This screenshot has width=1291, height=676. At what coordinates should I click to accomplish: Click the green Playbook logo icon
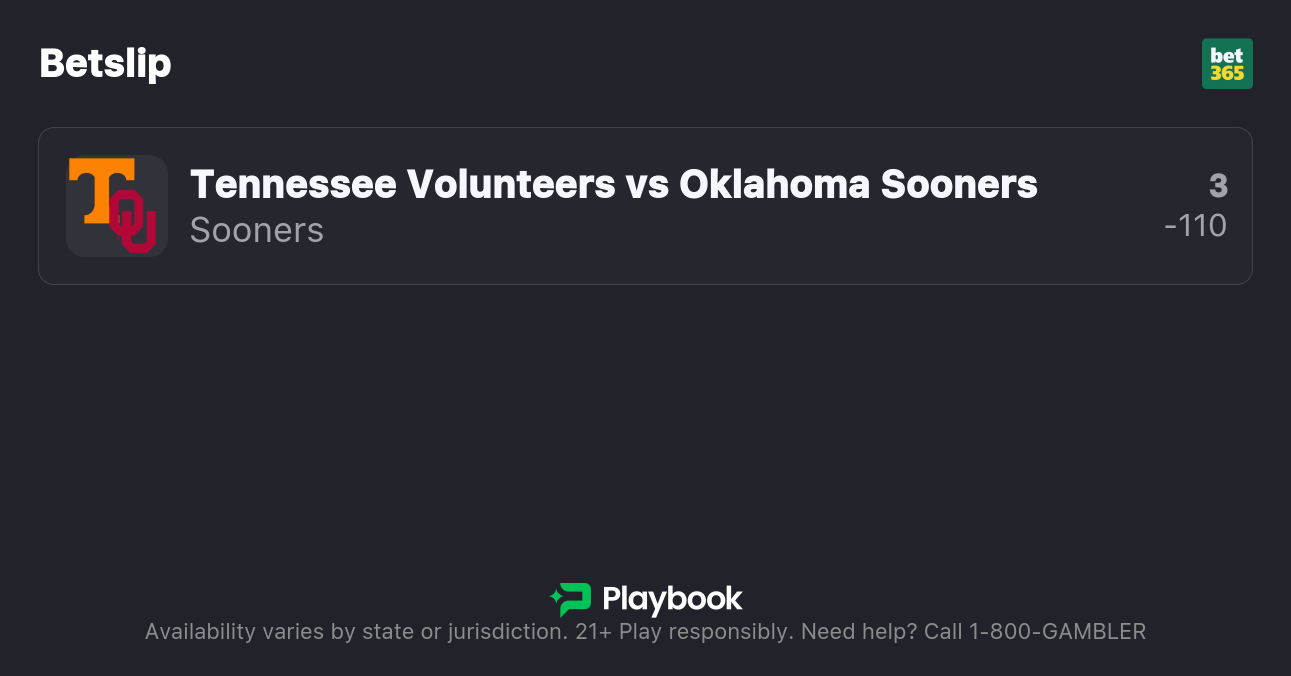tap(571, 599)
